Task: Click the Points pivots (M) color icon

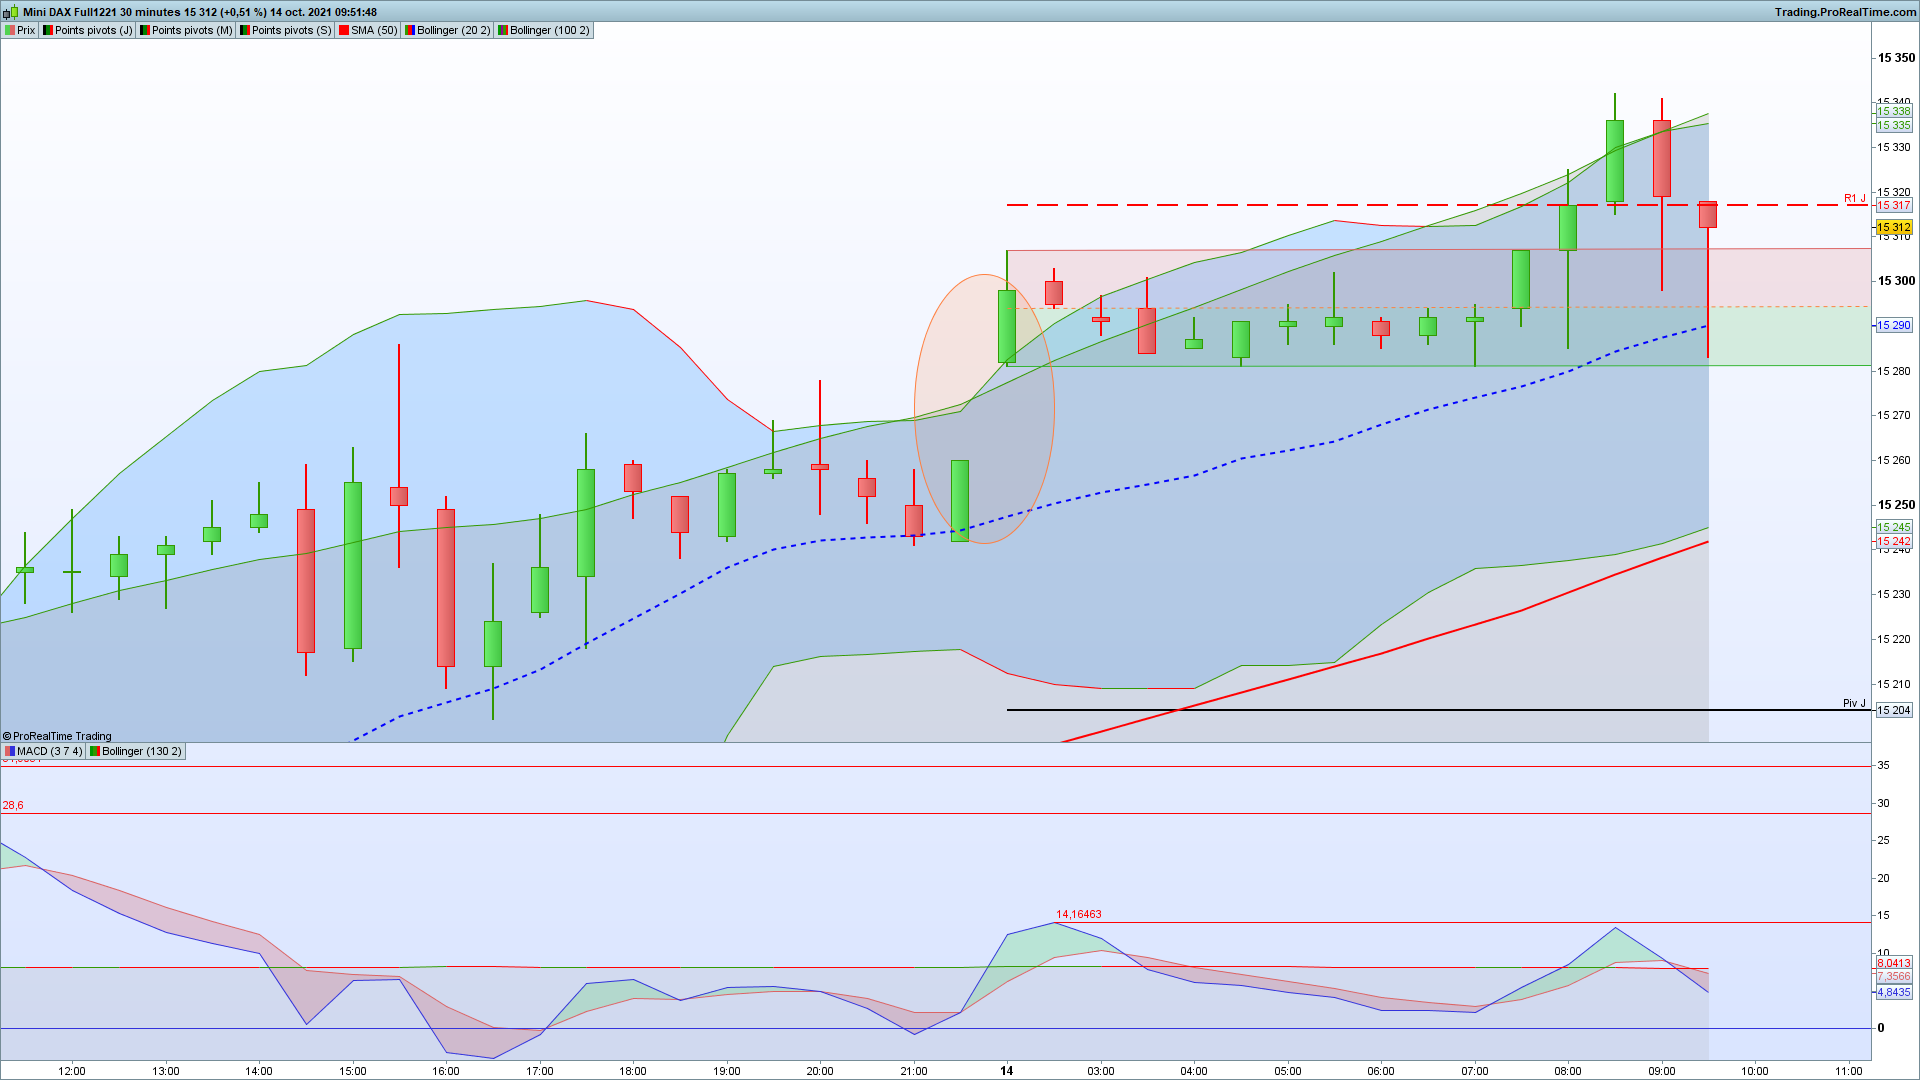Action: pos(144,30)
